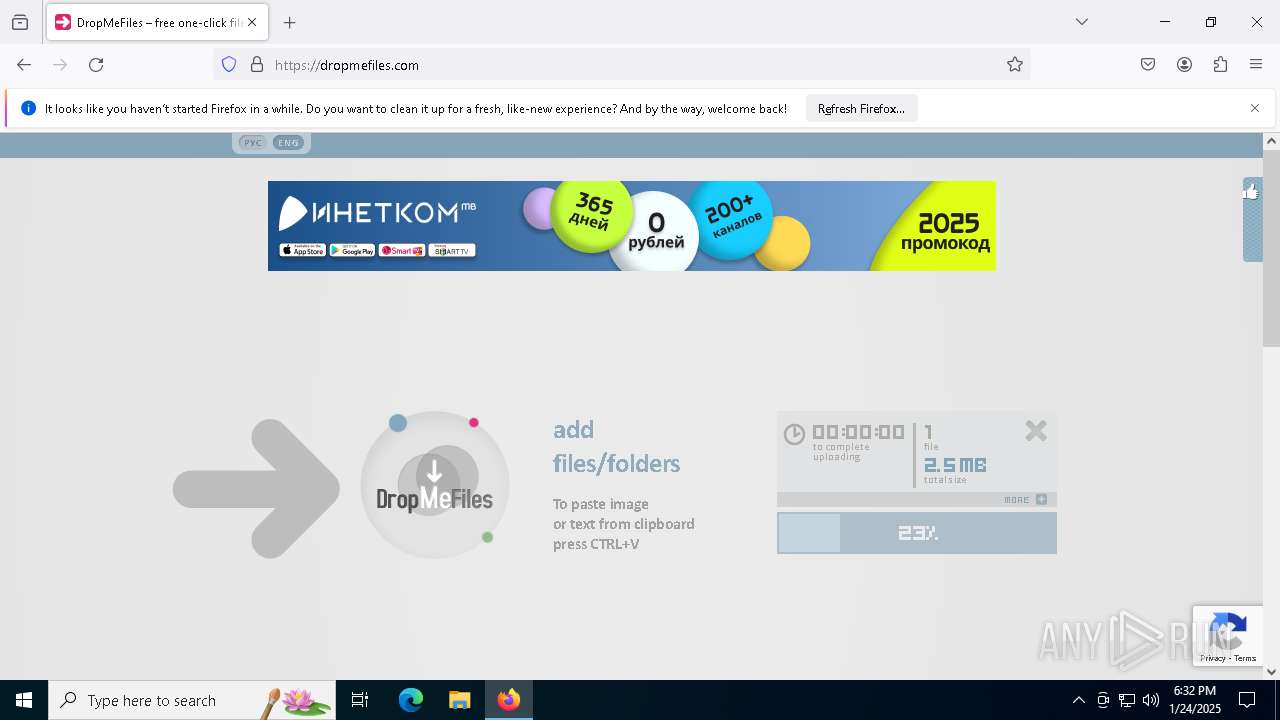Close the DropMeFiles tab
The height and width of the screenshot is (720, 1280).
252,22
